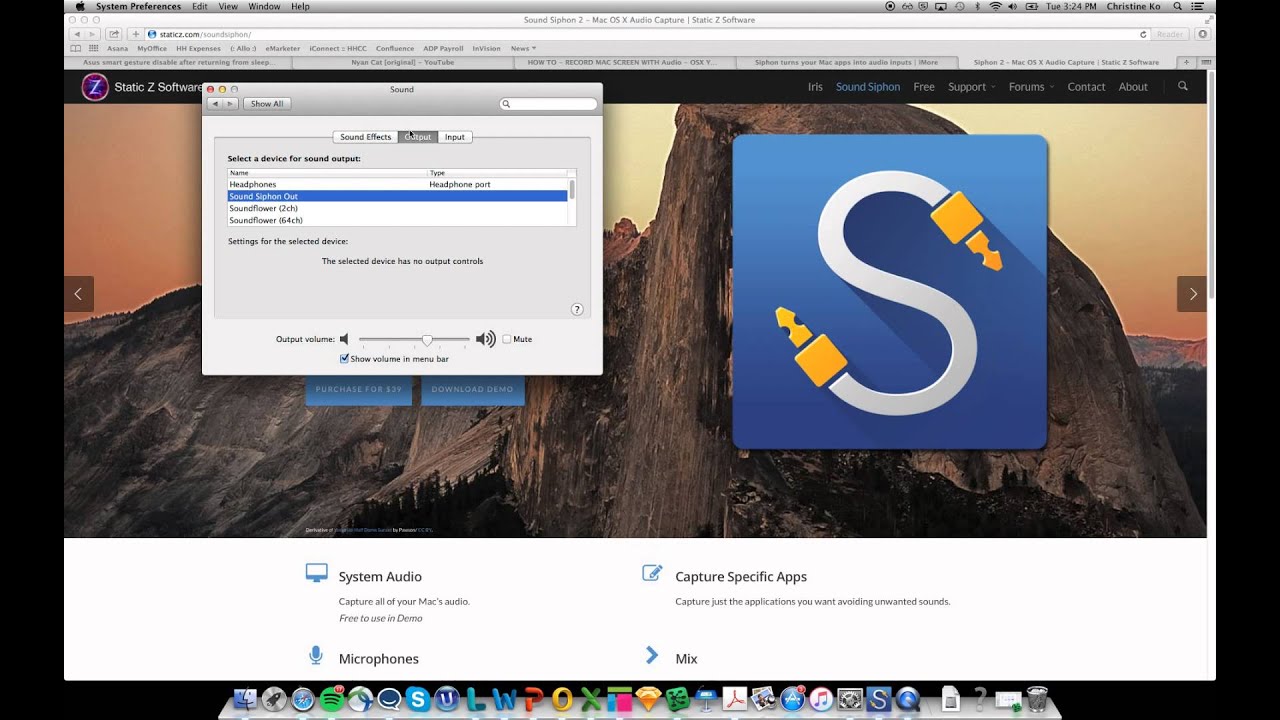Switch to Sound Effects tab
The width and height of the screenshot is (1280, 720).
point(365,137)
